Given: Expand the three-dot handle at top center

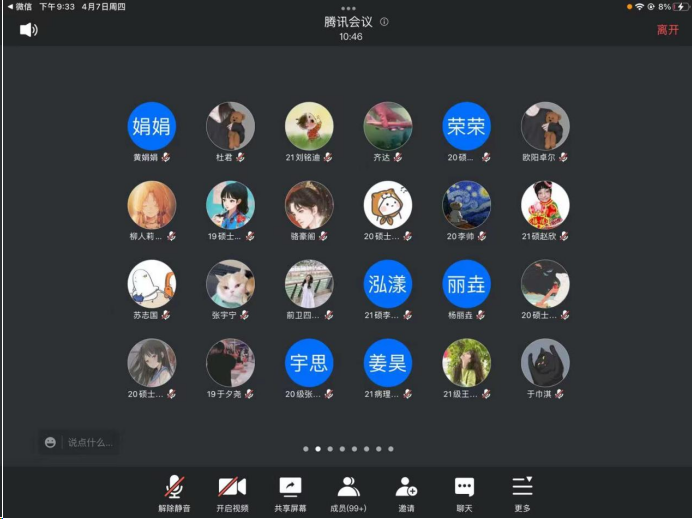Looking at the screenshot, I should coord(348,8).
